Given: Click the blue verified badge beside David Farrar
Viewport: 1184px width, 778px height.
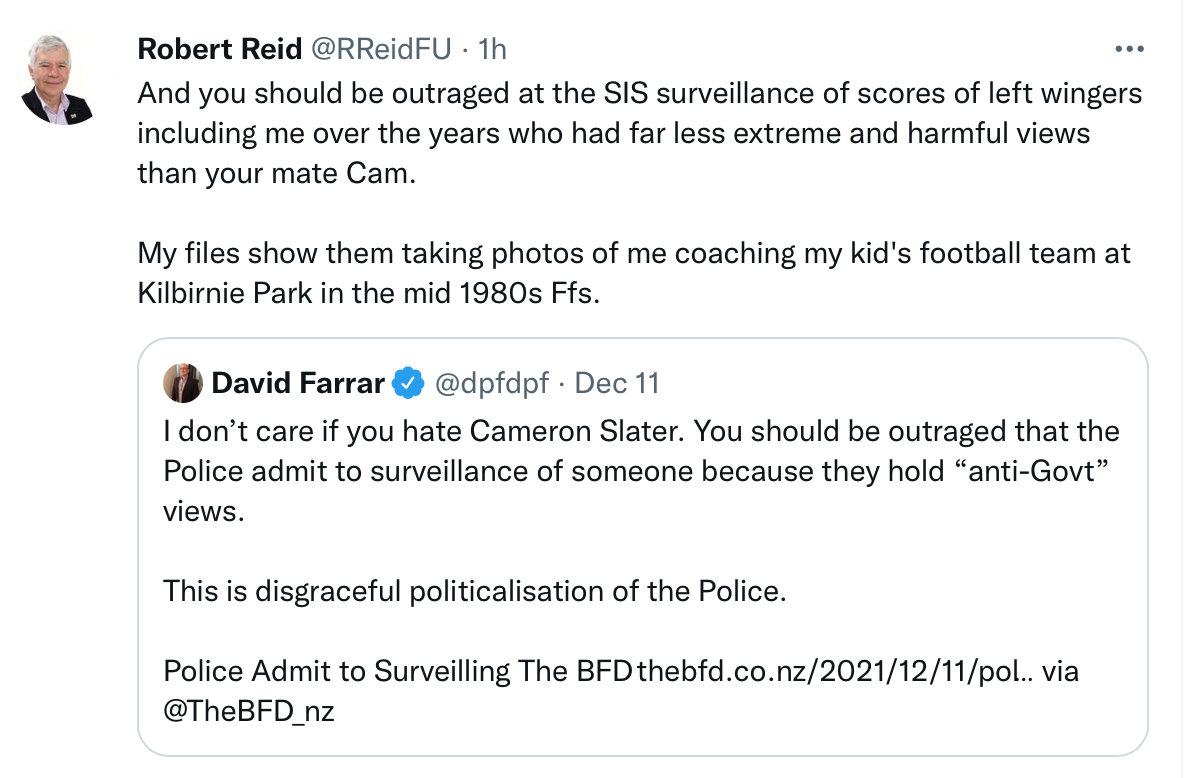Looking at the screenshot, I should [406, 383].
